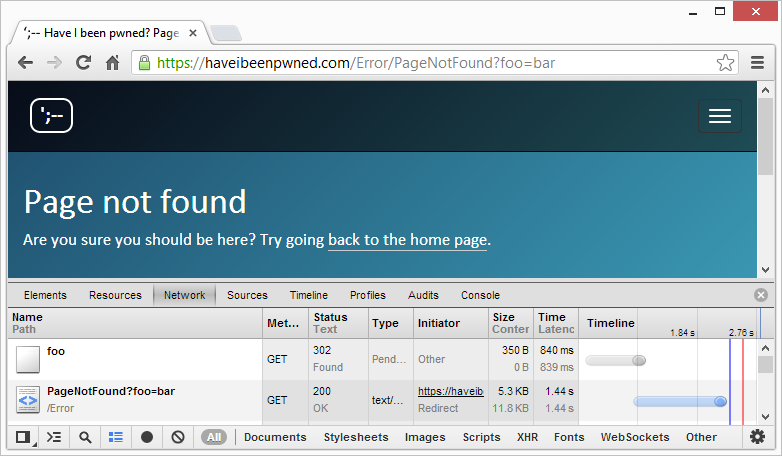782x456 pixels.
Task: Switch to the Elements tab
Action: [45, 295]
